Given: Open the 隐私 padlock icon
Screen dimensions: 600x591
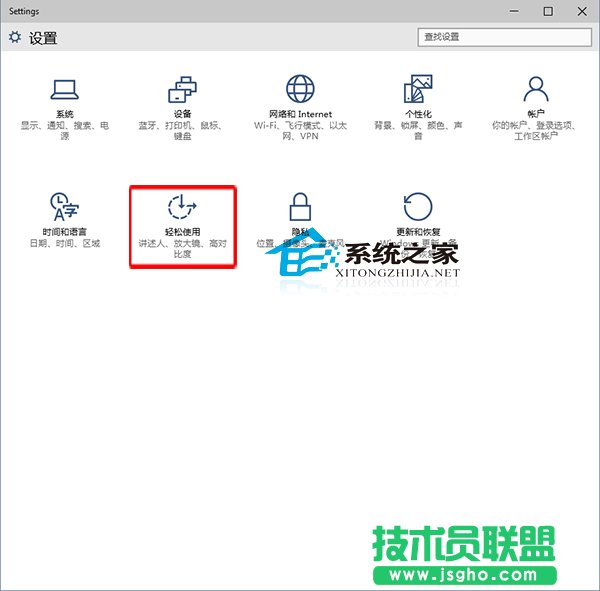Looking at the screenshot, I should [x=300, y=207].
